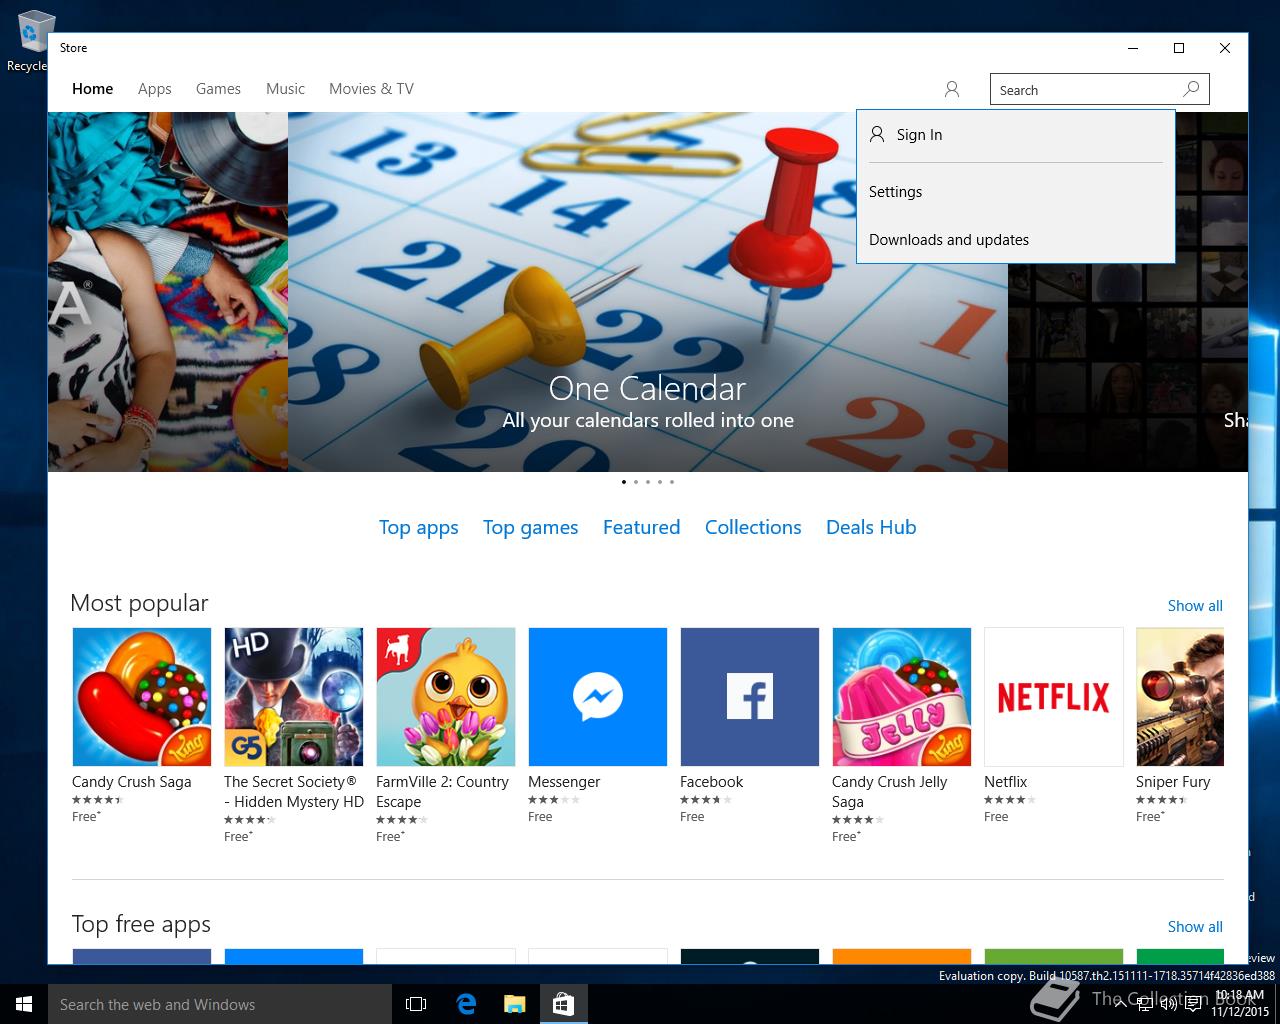This screenshot has height=1024, width=1280.
Task: Open Task View in taskbar
Action: pyautogui.click(x=416, y=1004)
